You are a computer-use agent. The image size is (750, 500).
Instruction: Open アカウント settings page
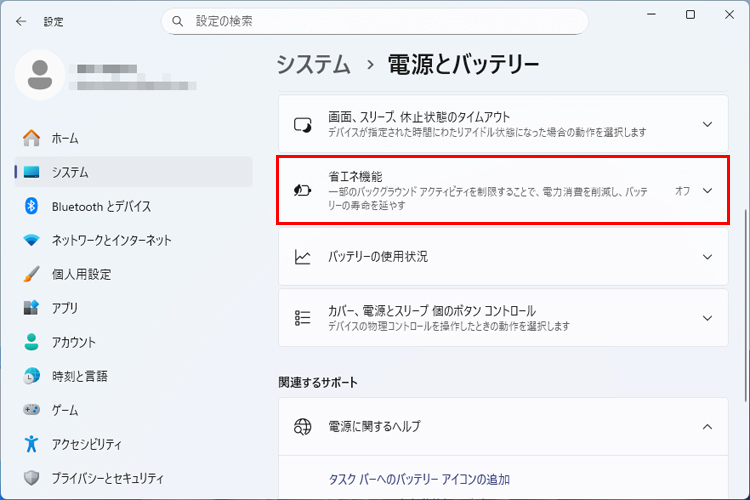pos(74,342)
